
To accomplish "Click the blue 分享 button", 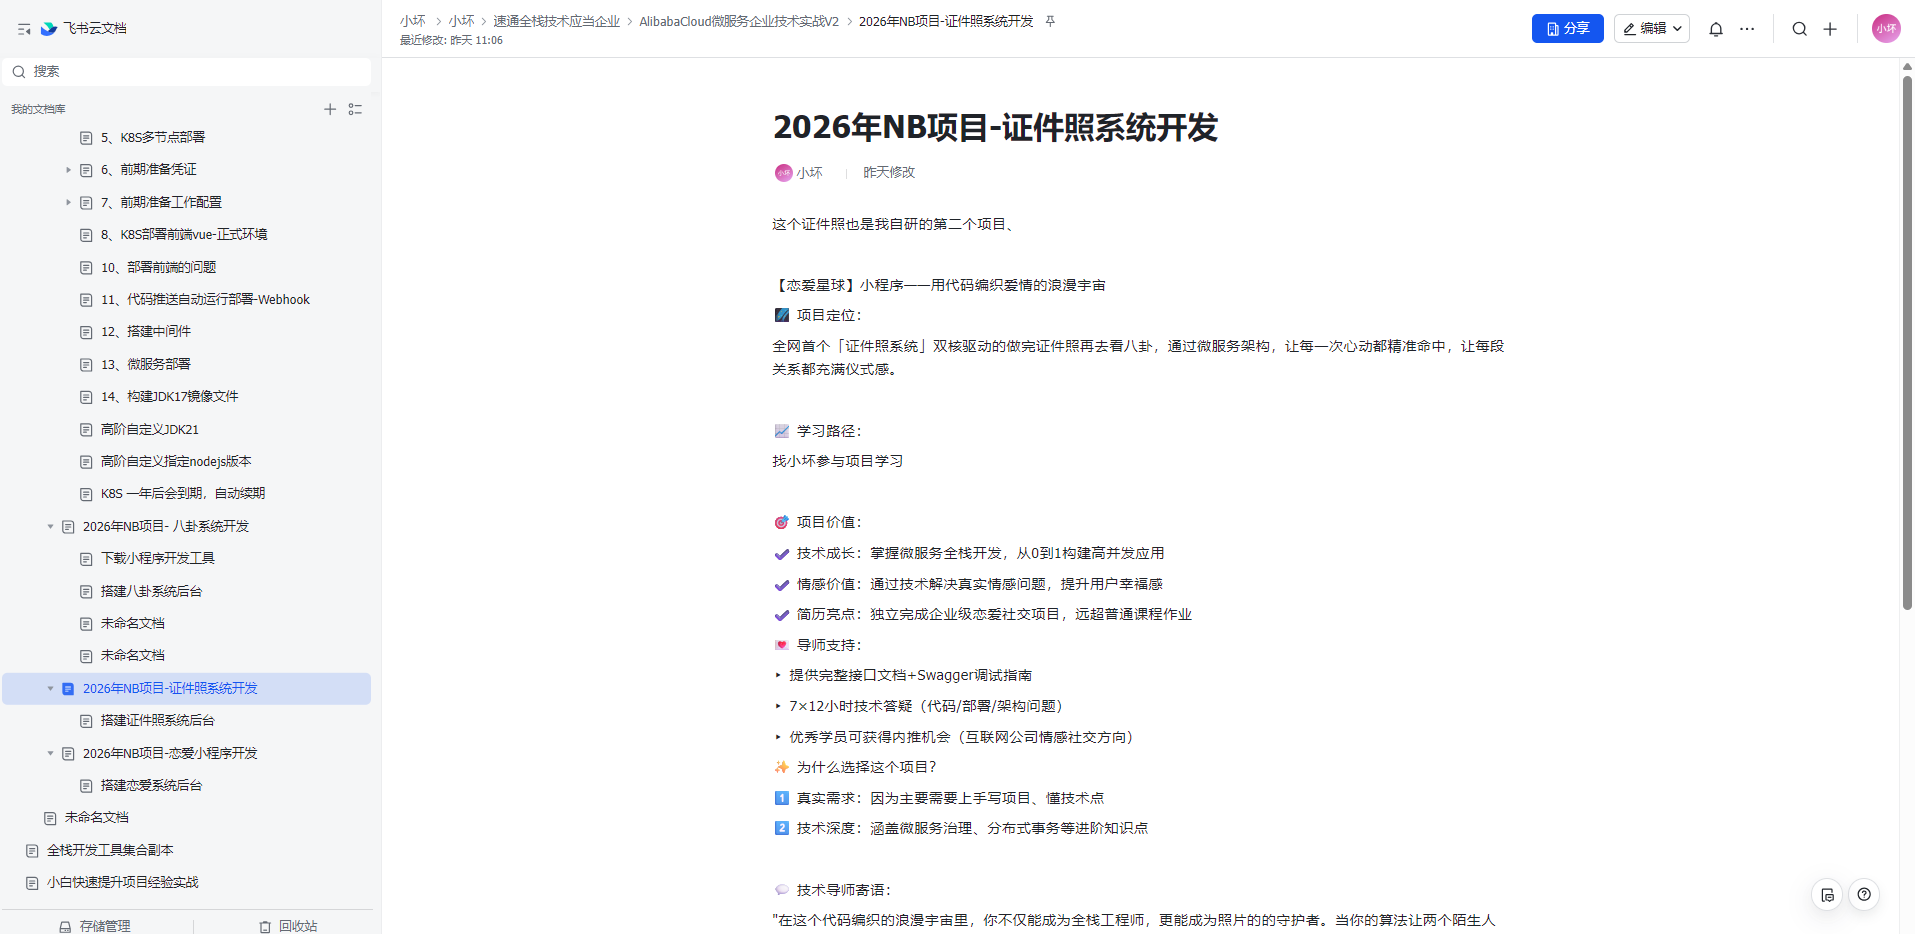I will (1567, 29).
